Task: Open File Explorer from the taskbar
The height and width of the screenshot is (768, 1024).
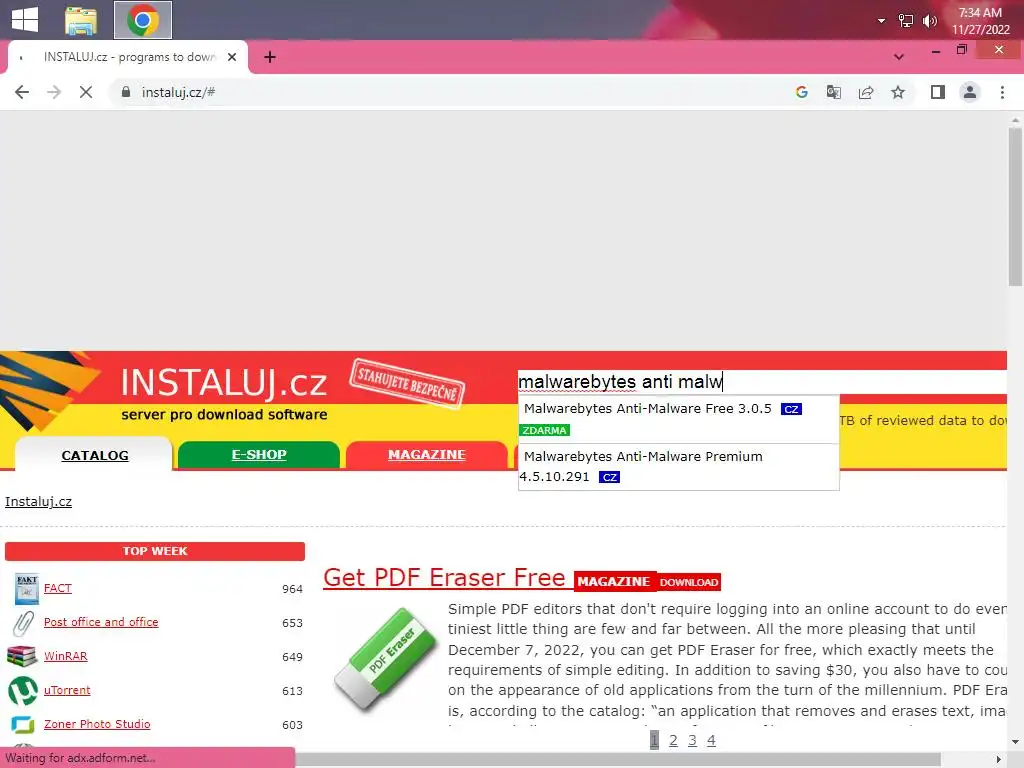Action: (x=81, y=20)
